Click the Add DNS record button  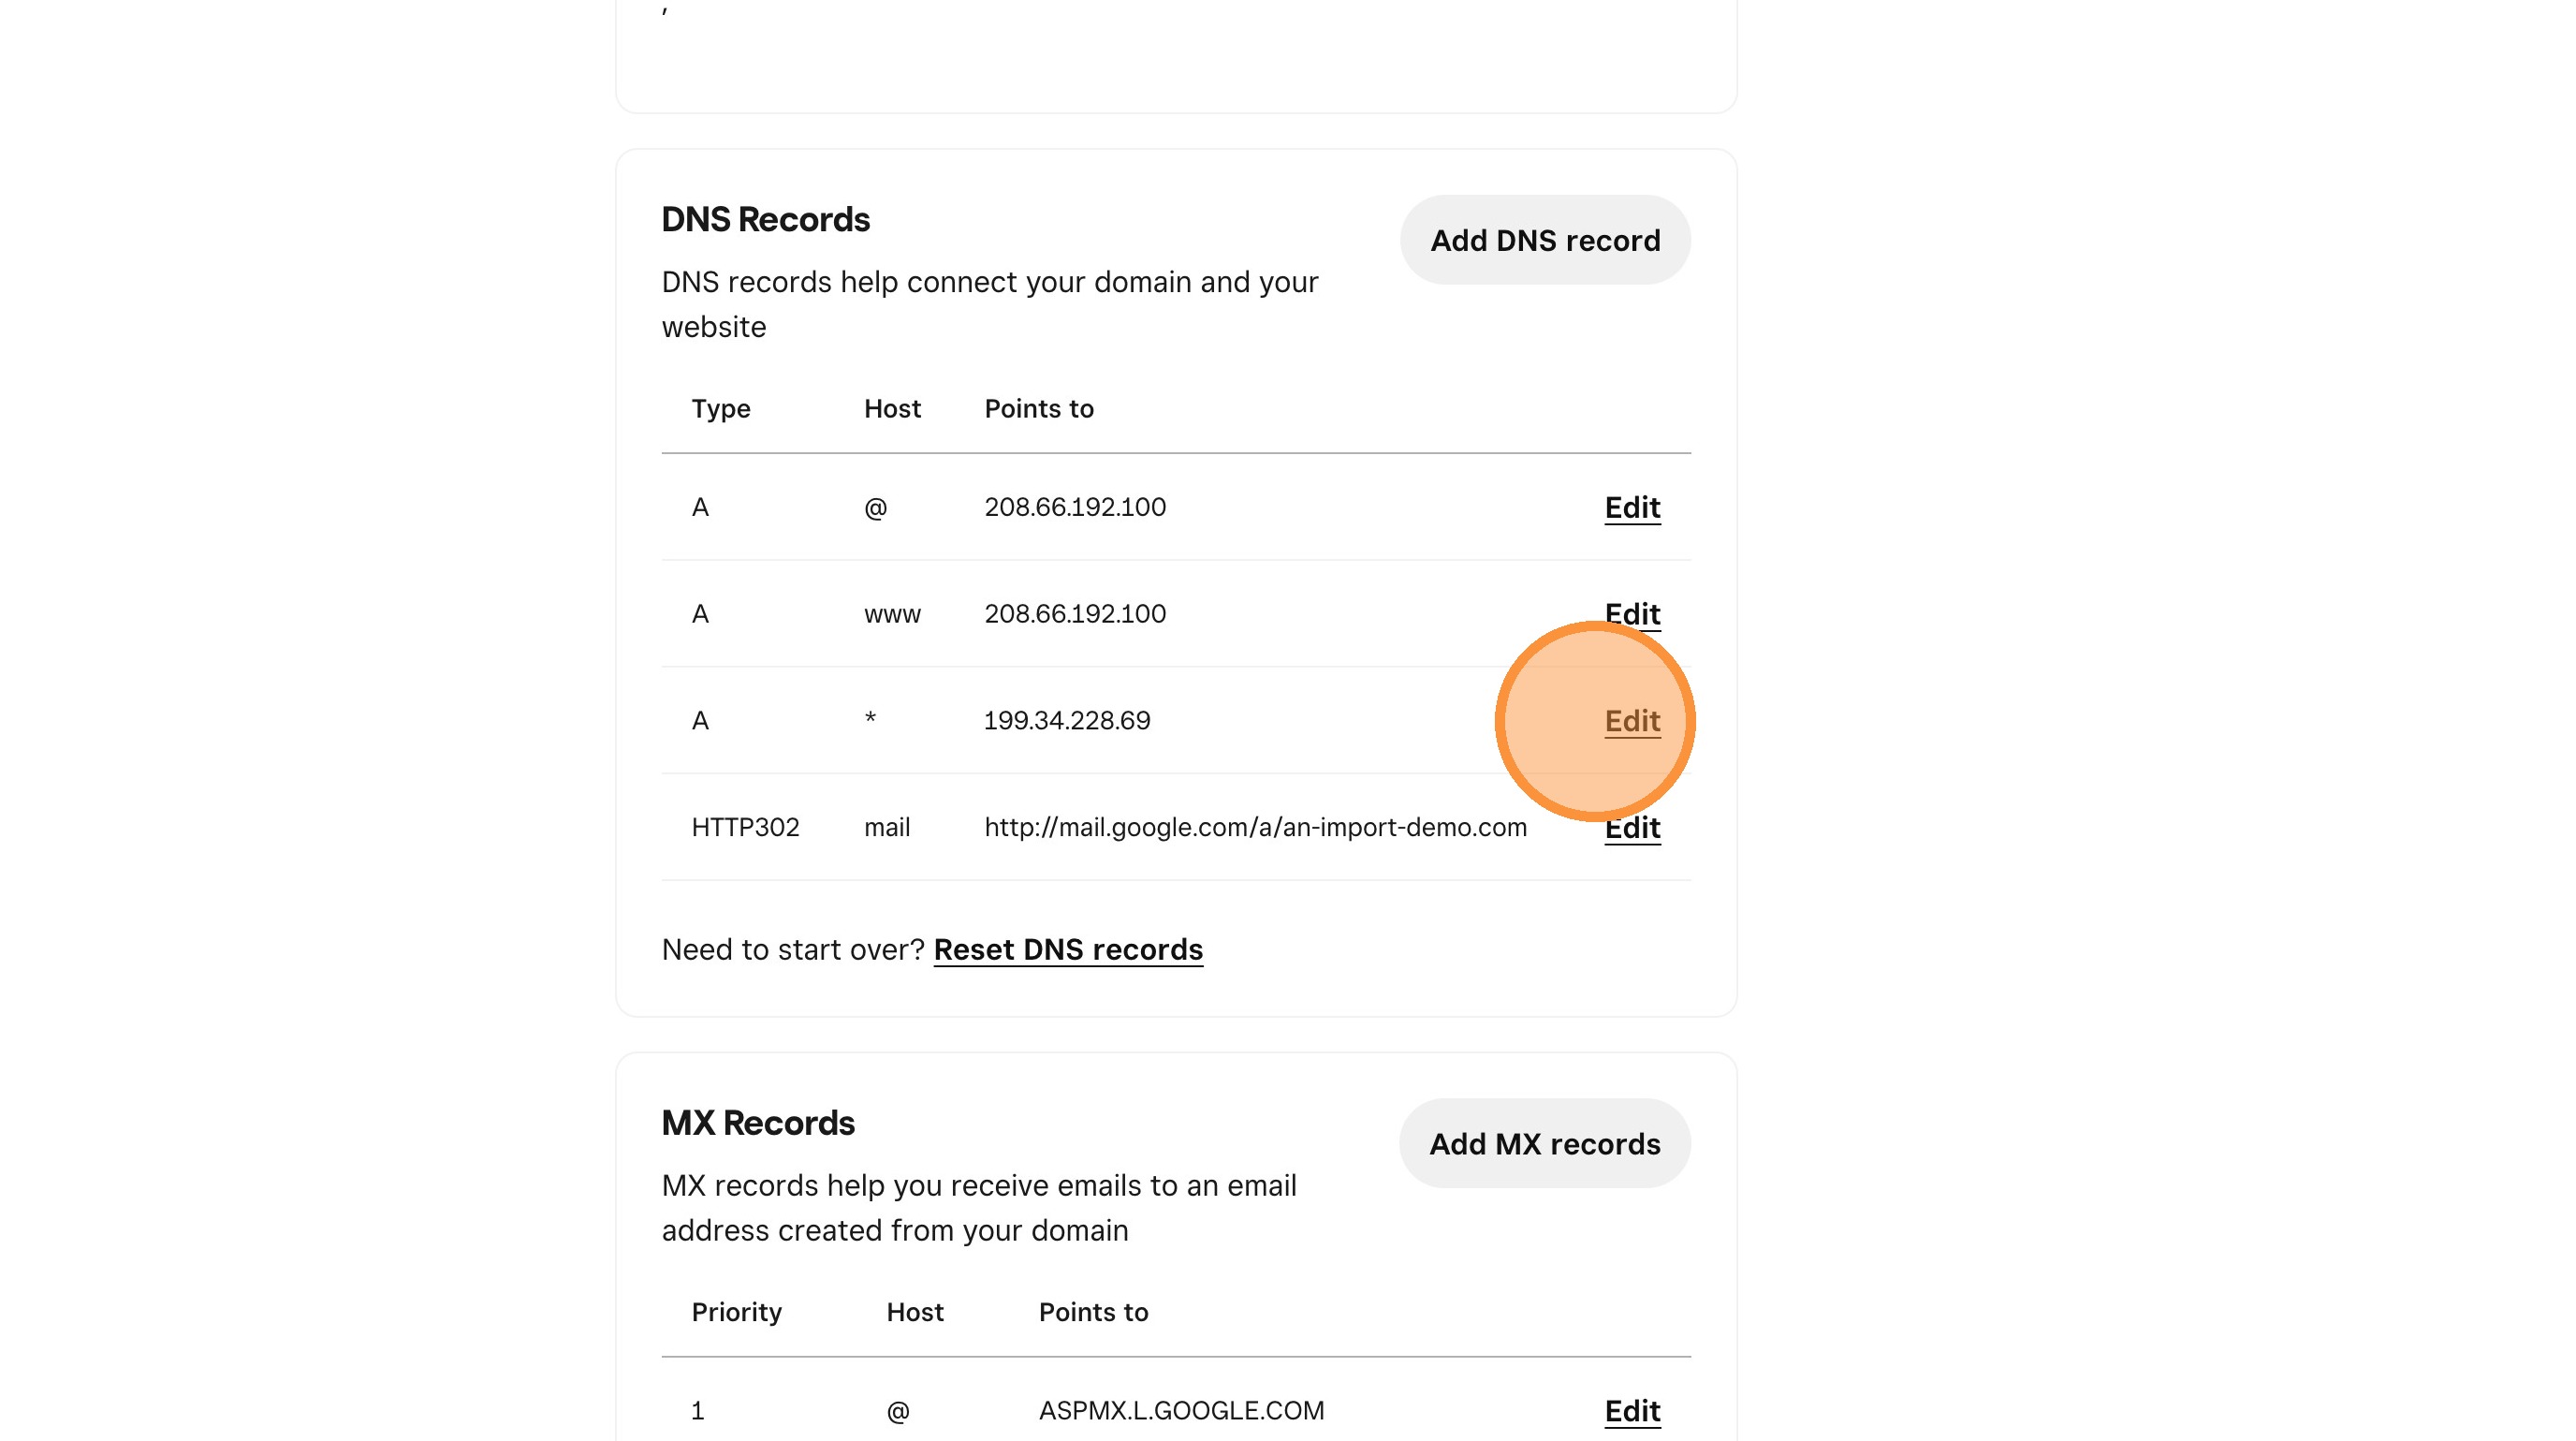click(1544, 240)
